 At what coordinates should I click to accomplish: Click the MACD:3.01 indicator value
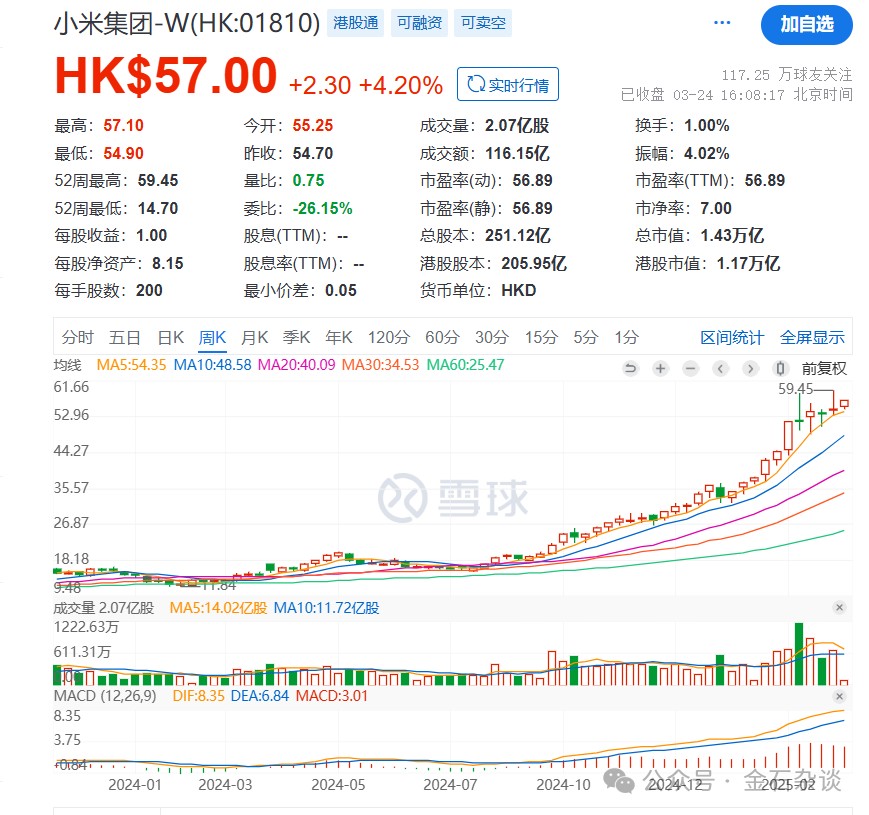pos(332,696)
